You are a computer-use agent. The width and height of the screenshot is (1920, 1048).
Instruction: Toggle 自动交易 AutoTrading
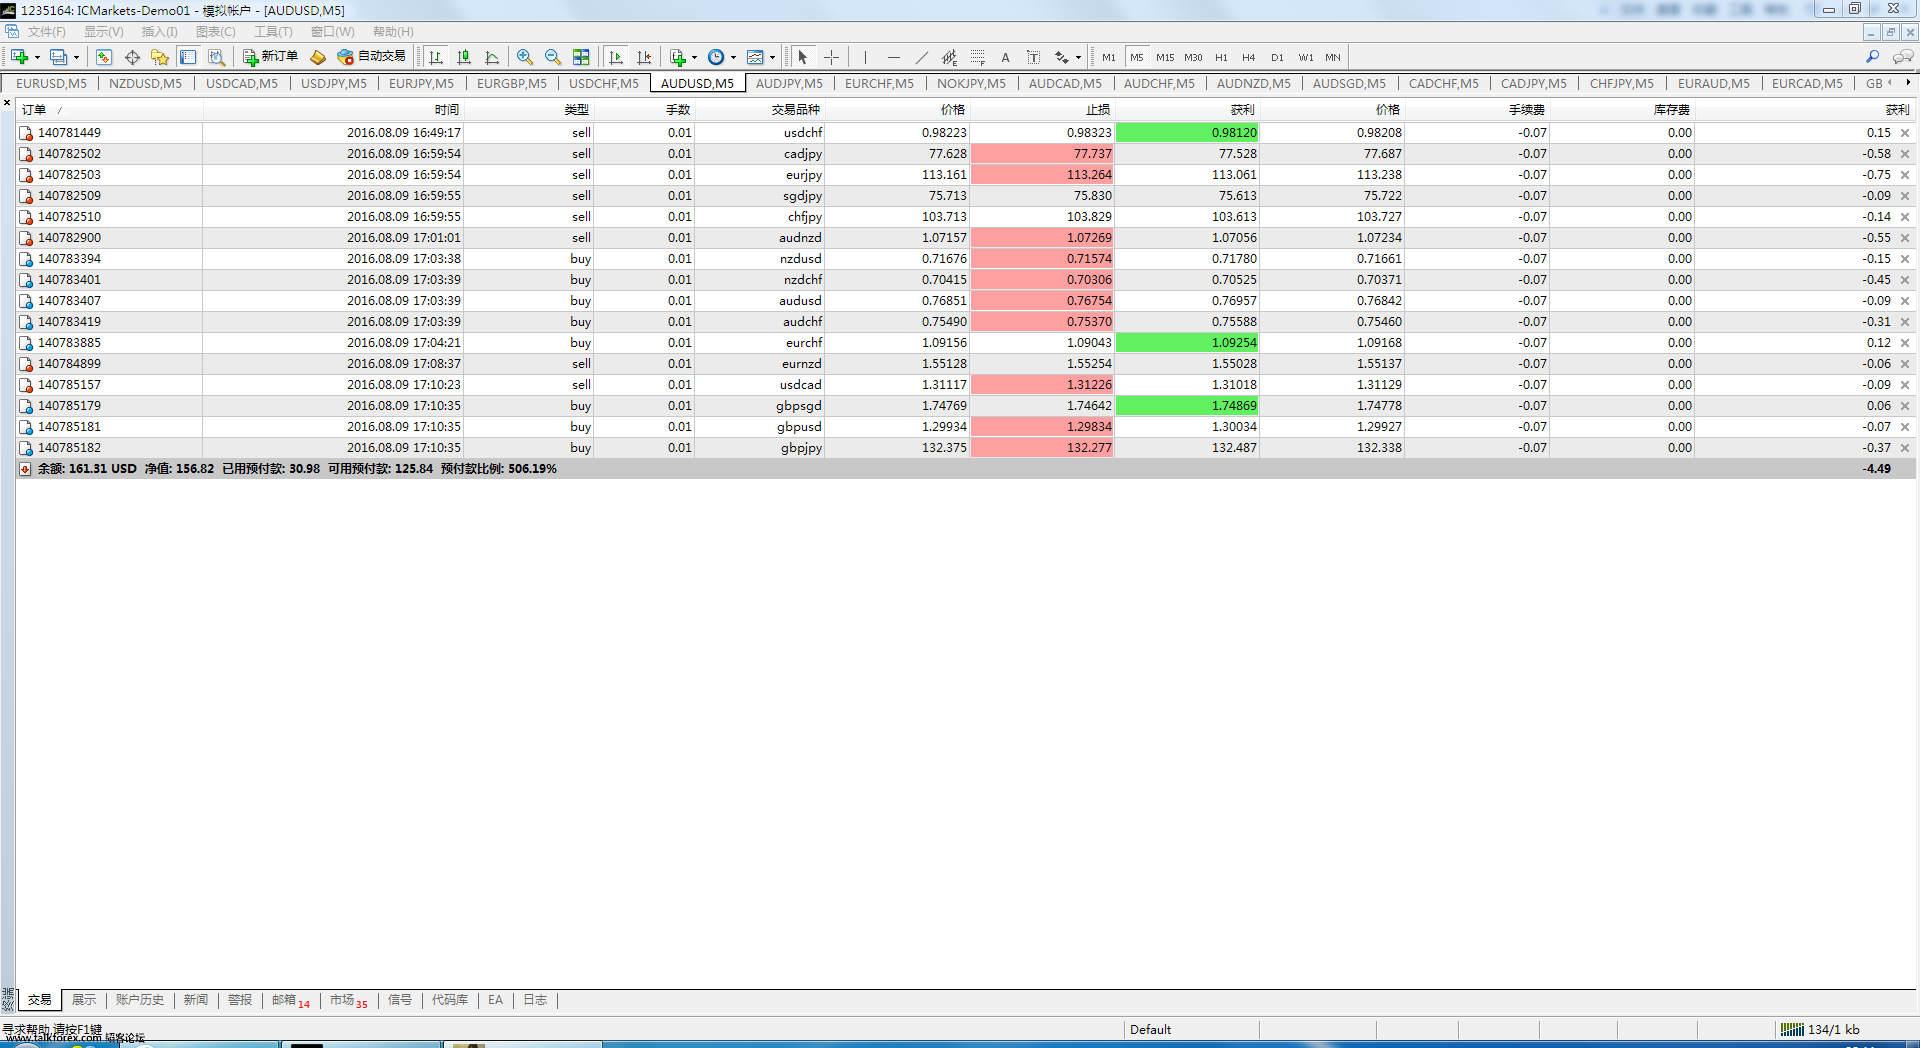(x=372, y=57)
